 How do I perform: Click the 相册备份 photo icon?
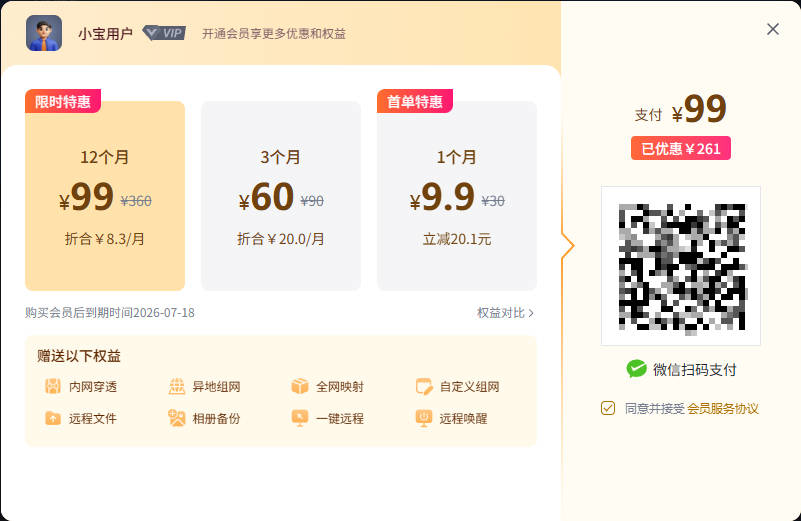coord(177,418)
